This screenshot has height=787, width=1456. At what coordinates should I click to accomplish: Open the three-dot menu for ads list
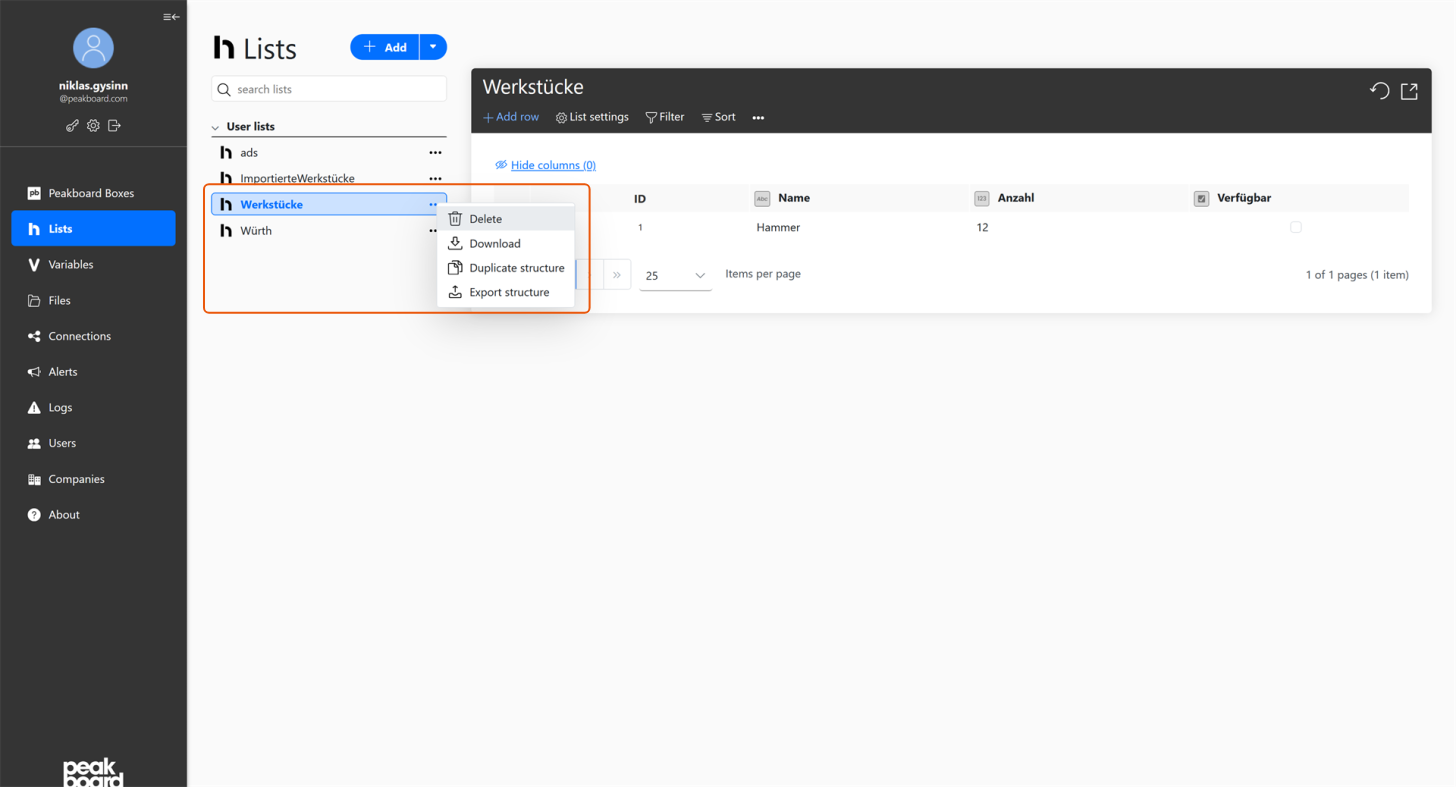[435, 153]
